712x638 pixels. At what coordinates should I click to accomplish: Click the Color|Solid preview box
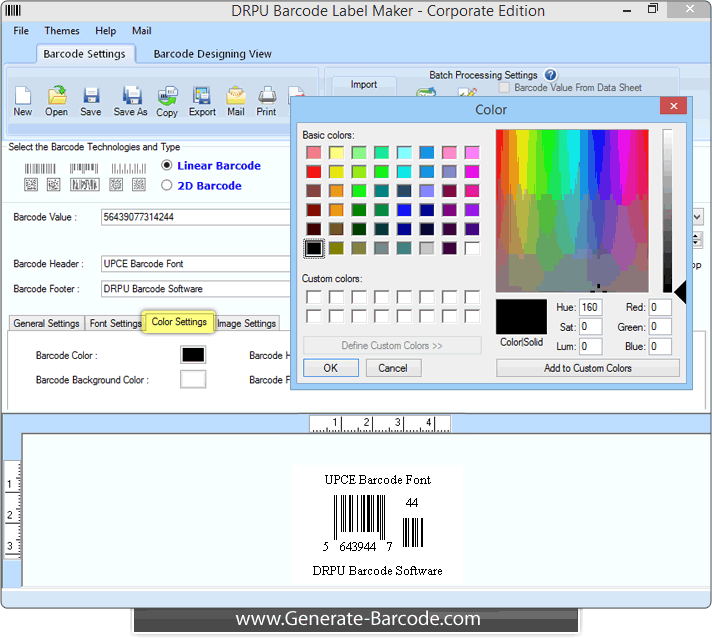tap(521, 317)
